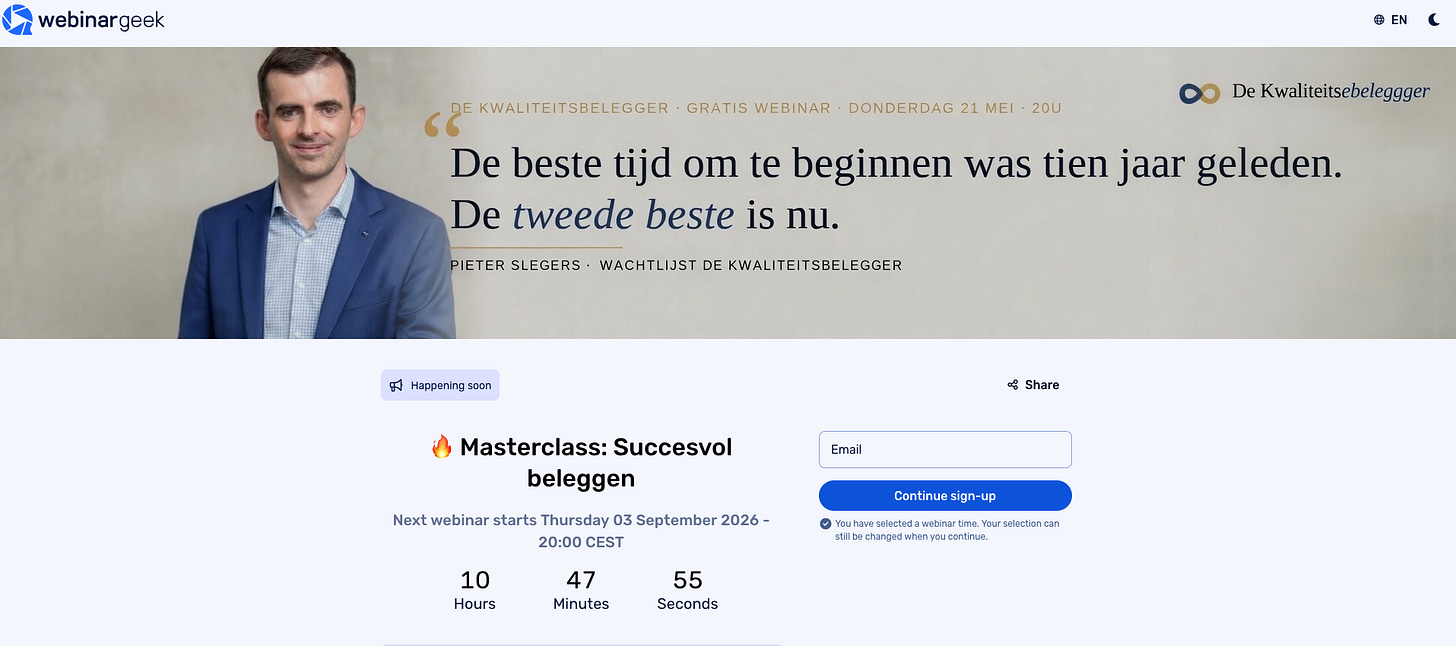Viewport: 1456px width, 646px height.
Task: Click the megaphone icon in Happening soon badge
Action: pyautogui.click(x=396, y=385)
